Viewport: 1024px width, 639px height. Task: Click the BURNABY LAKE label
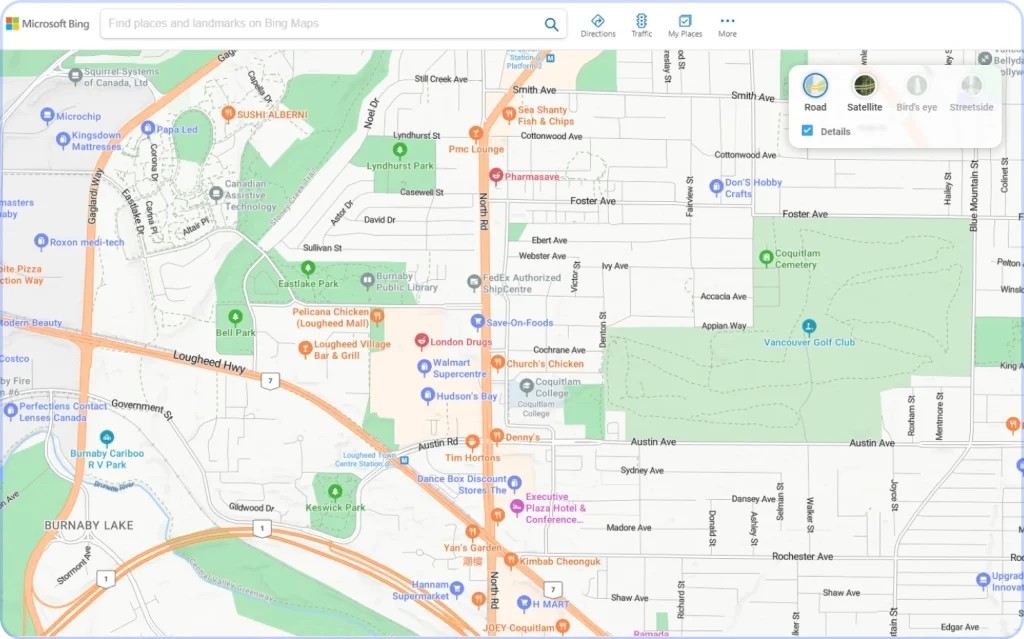[89, 525]
